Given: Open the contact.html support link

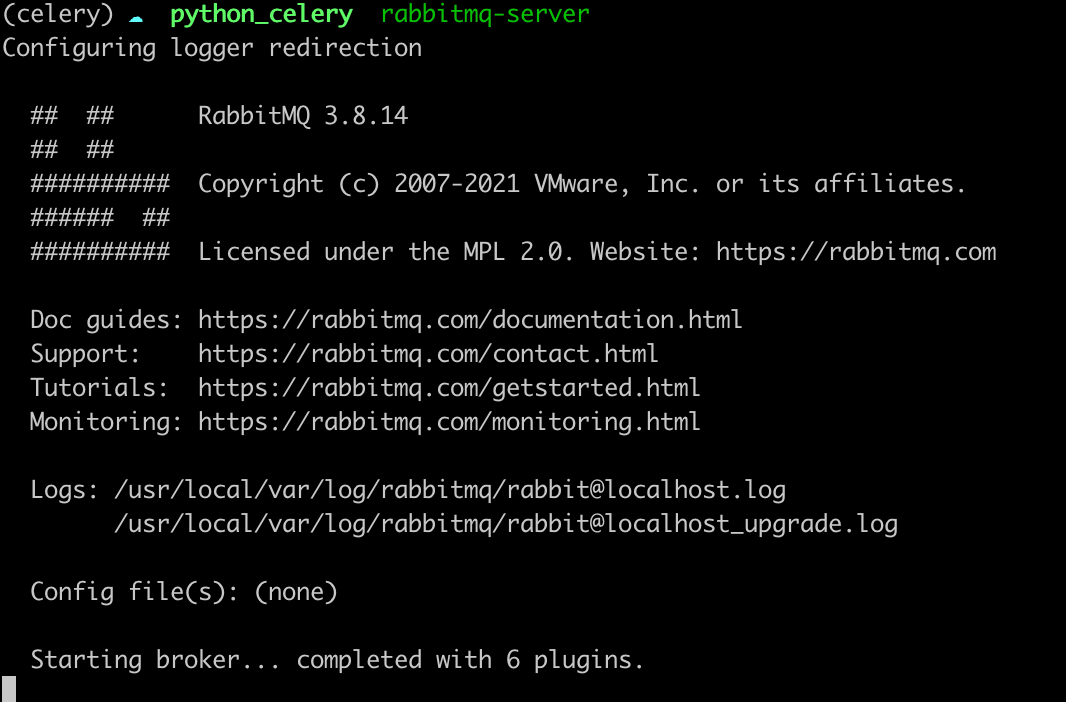Looking at the screenshot, I should point(428,353).
